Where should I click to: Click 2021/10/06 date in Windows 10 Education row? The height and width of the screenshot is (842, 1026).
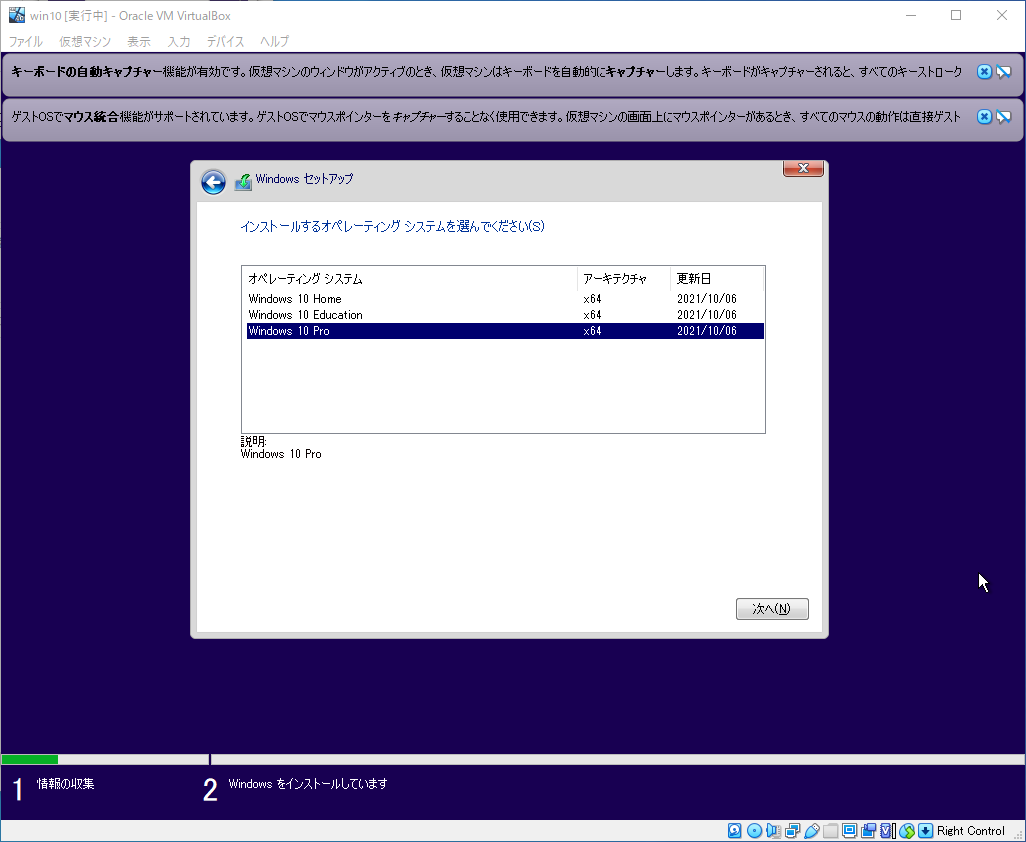pyautogui.click(x=707, y=315)
